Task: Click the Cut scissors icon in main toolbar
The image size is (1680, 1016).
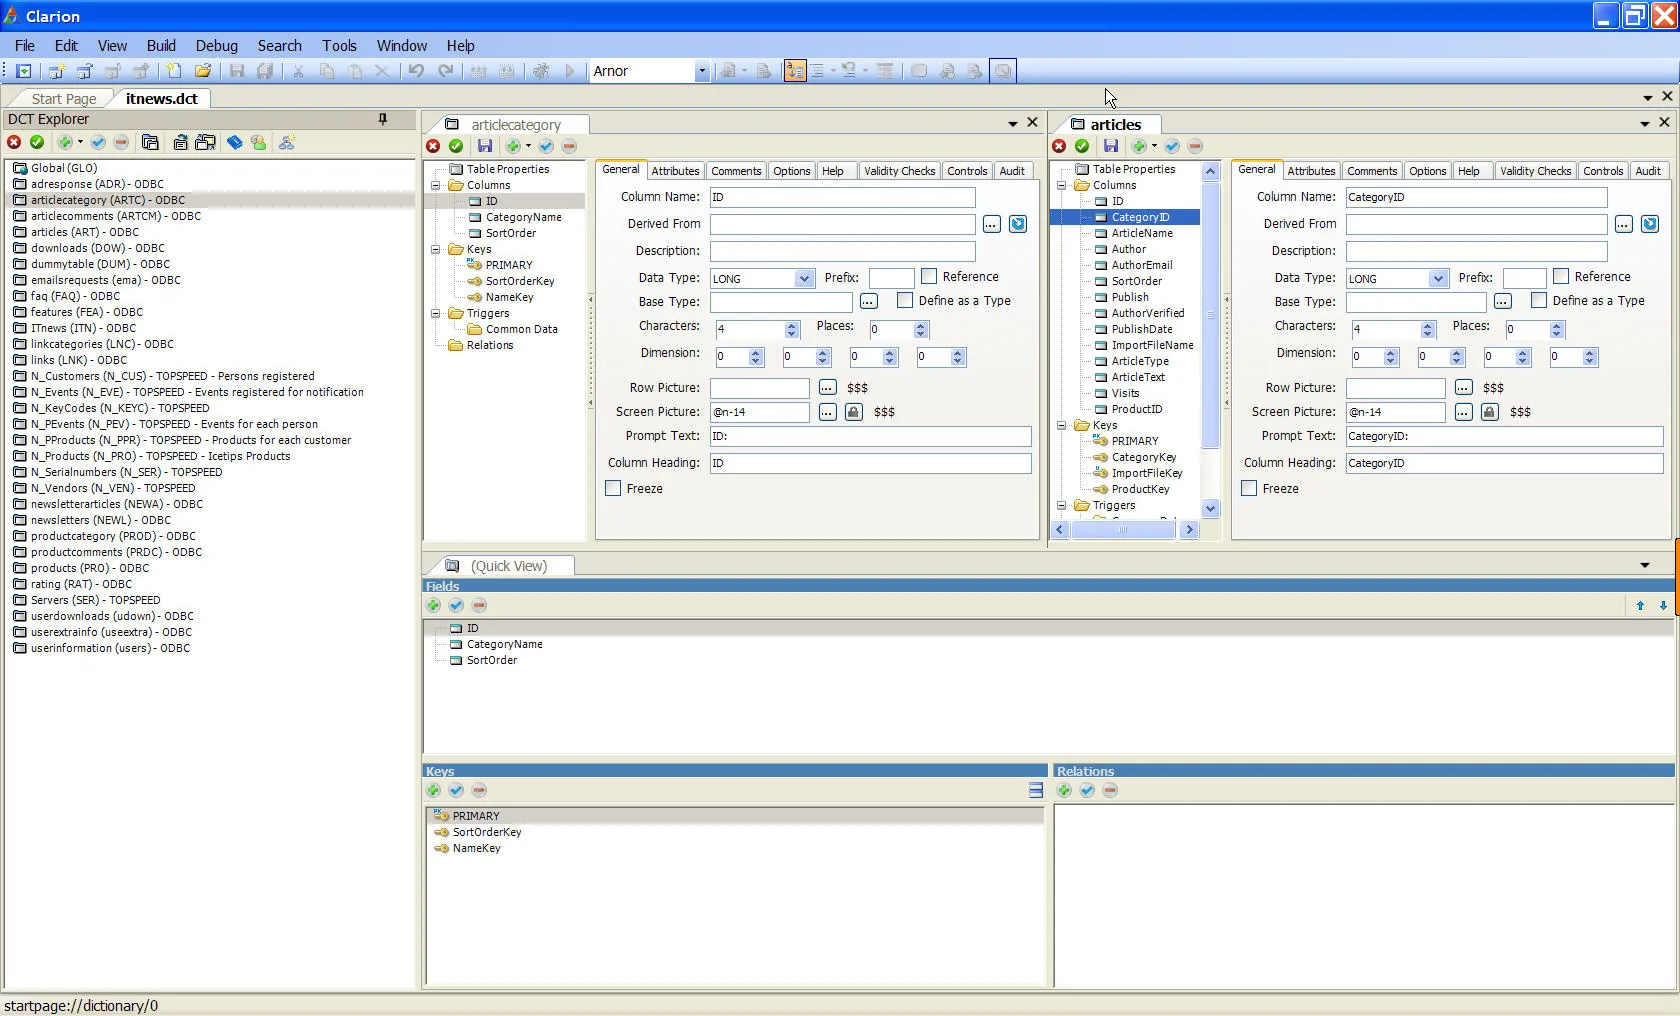Action: point(298,71)
